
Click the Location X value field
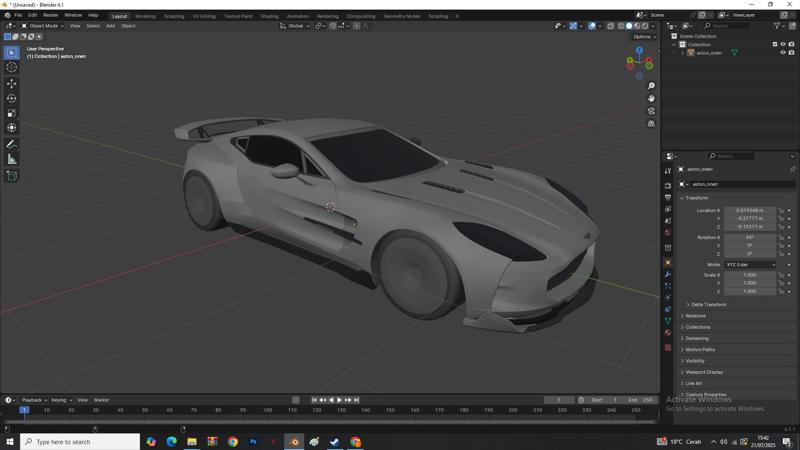point(749,210)
